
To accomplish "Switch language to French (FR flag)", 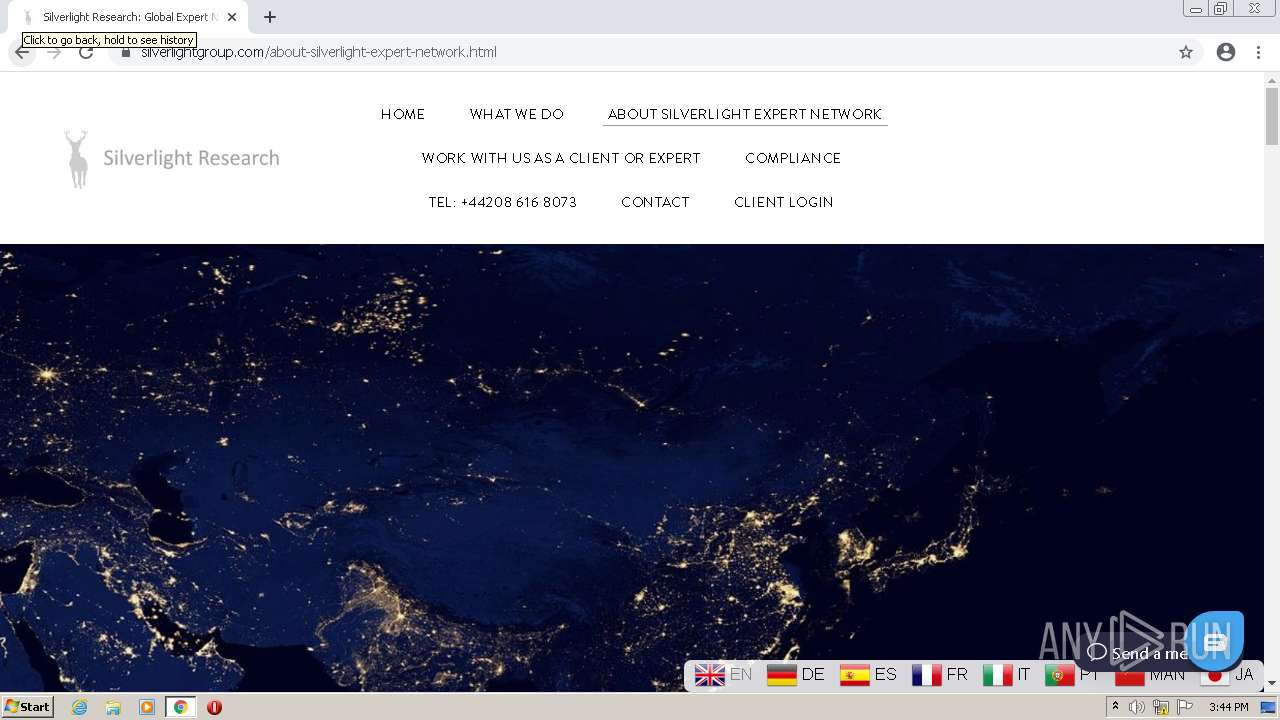I will 940,675.
